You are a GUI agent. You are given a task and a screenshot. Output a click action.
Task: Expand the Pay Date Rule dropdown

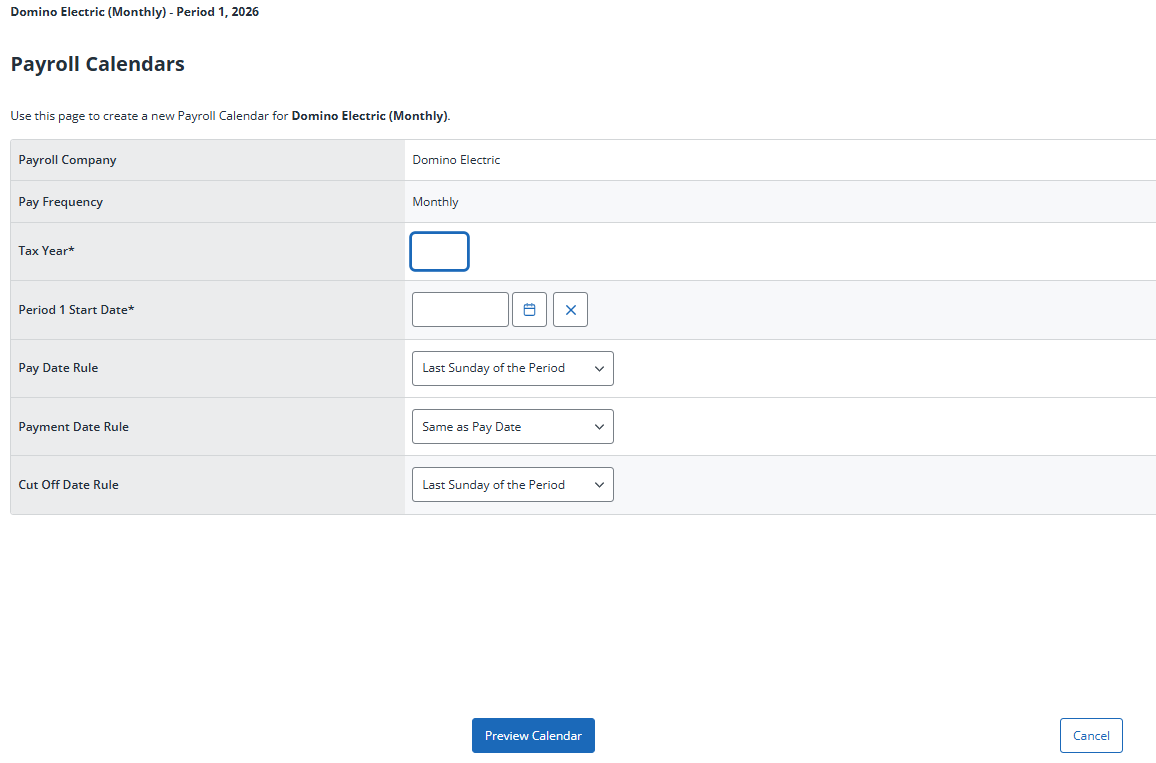pos(512,368)
